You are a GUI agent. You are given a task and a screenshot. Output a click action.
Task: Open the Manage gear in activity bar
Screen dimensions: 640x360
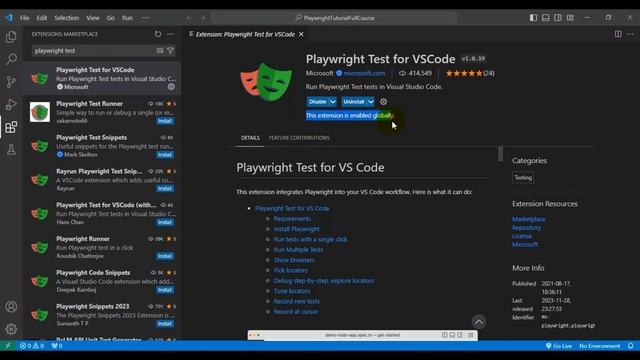(x=11, y=329)
